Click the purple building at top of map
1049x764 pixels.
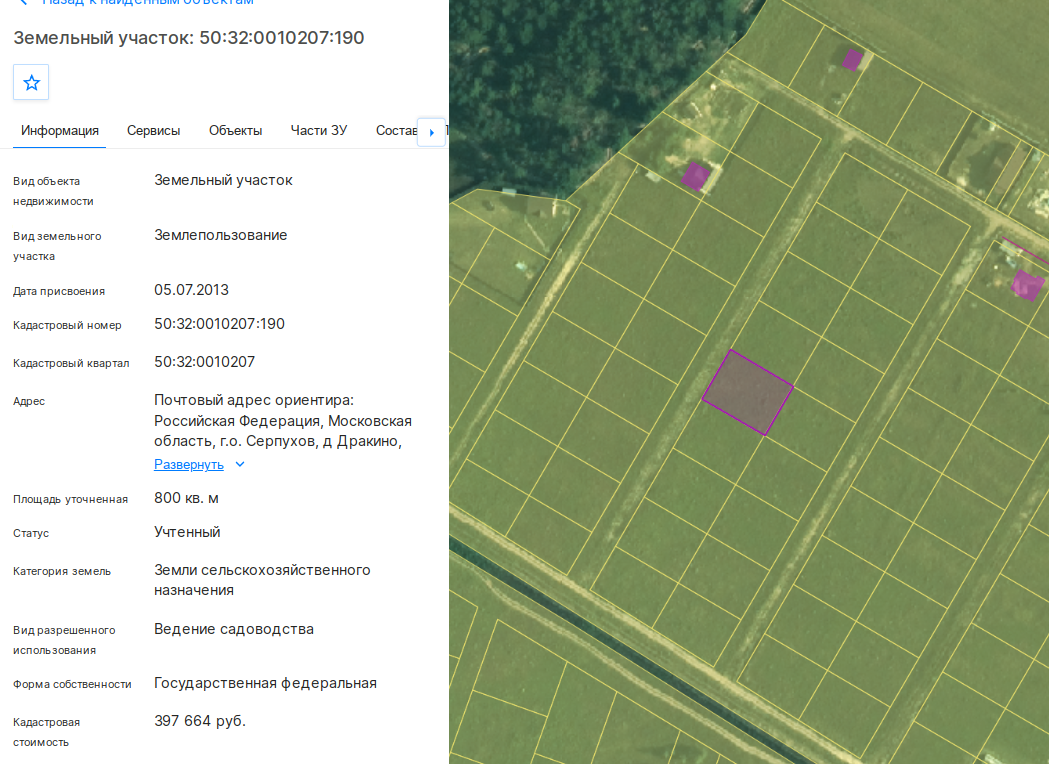coord(852,60)
